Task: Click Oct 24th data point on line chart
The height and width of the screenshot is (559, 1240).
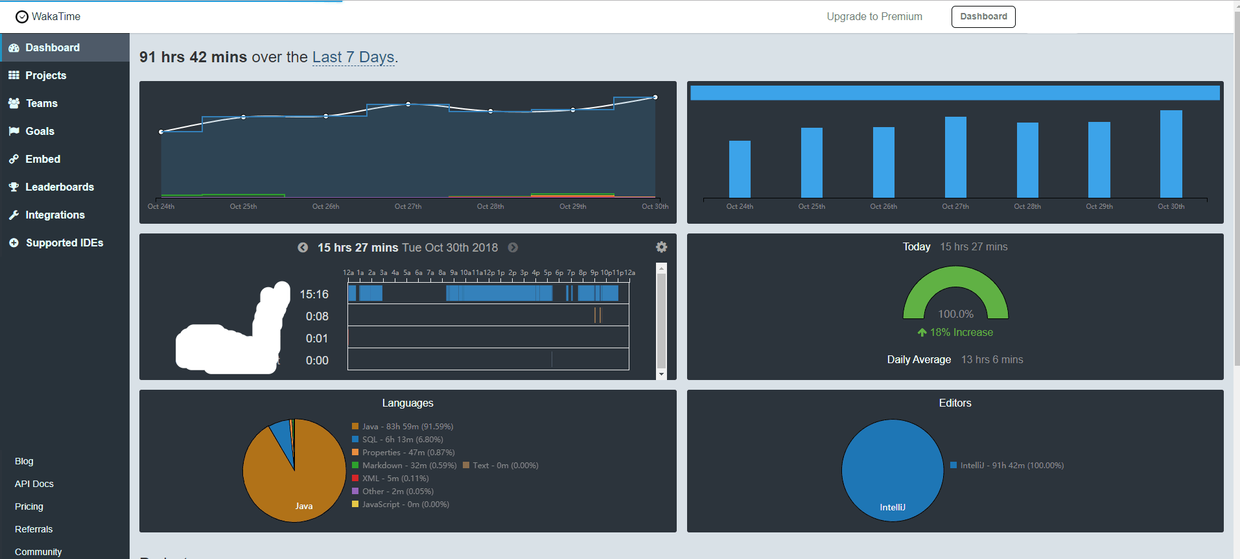Action: (161, 132)
